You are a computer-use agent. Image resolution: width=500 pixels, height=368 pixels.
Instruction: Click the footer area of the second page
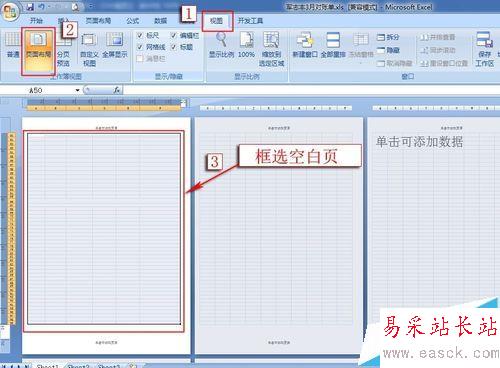point(279,342)
